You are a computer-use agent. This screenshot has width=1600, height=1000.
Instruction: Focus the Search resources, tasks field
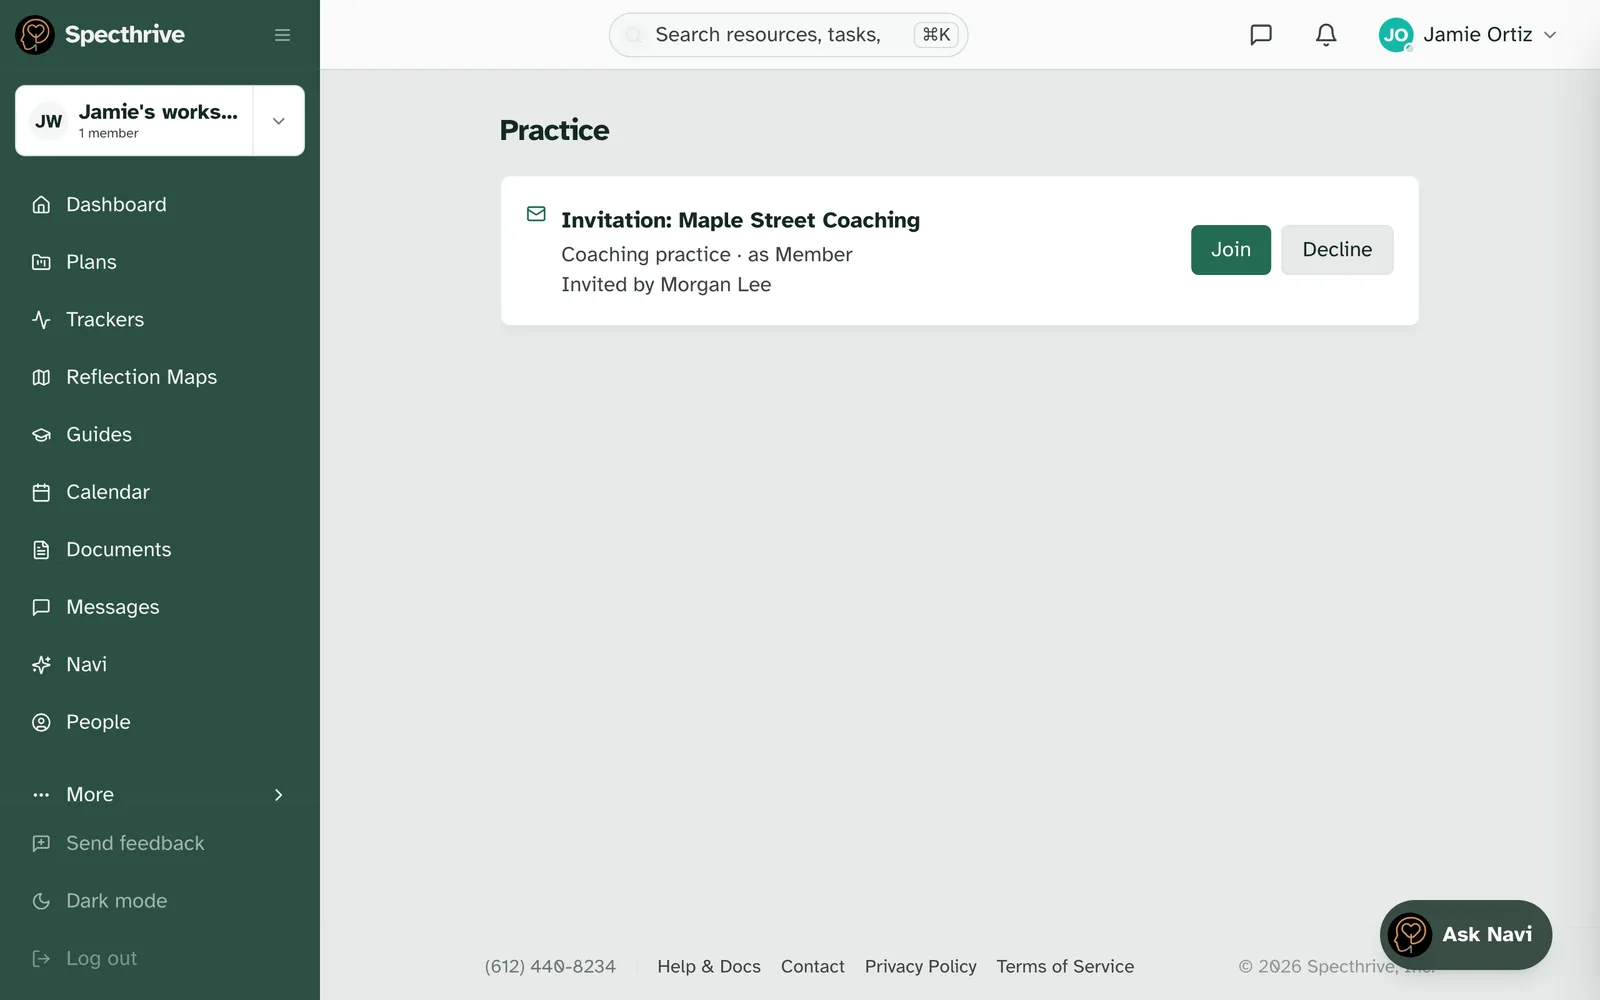click(788, 35)
